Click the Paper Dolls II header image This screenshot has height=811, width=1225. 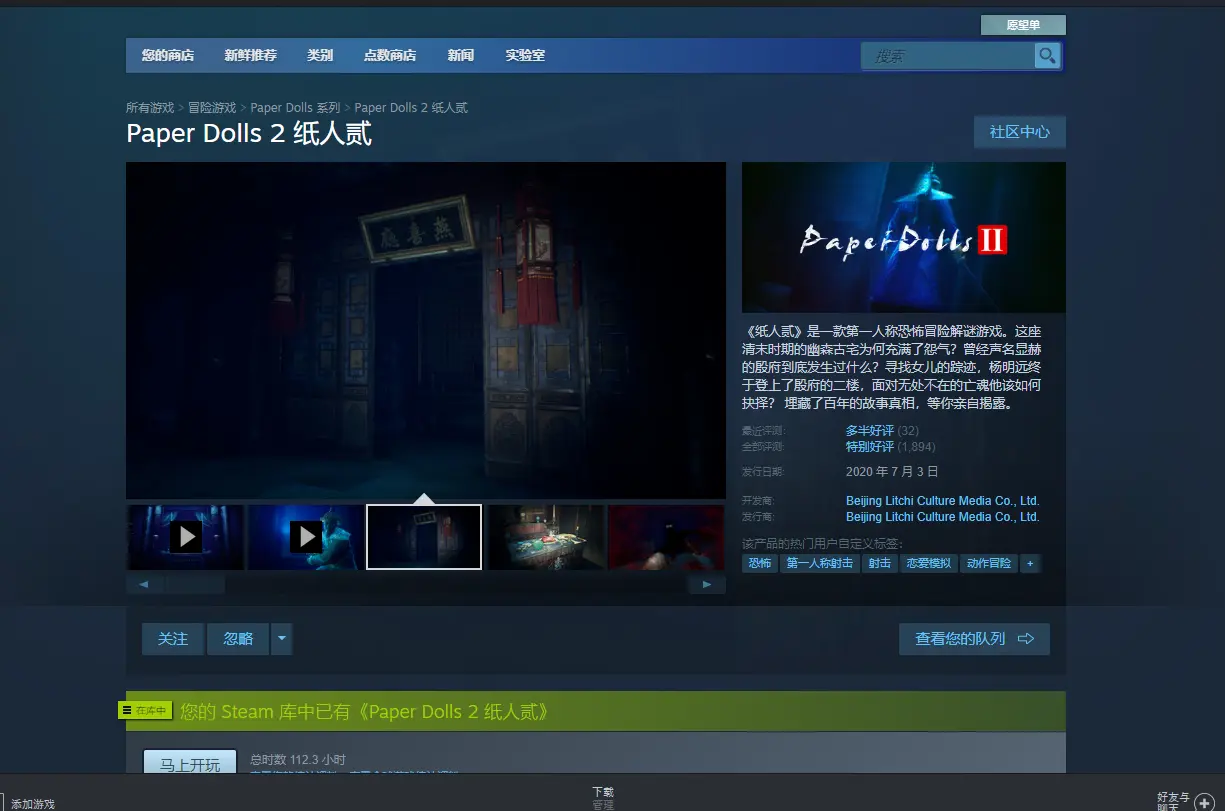pyautogui.click(x=904, y=238)
